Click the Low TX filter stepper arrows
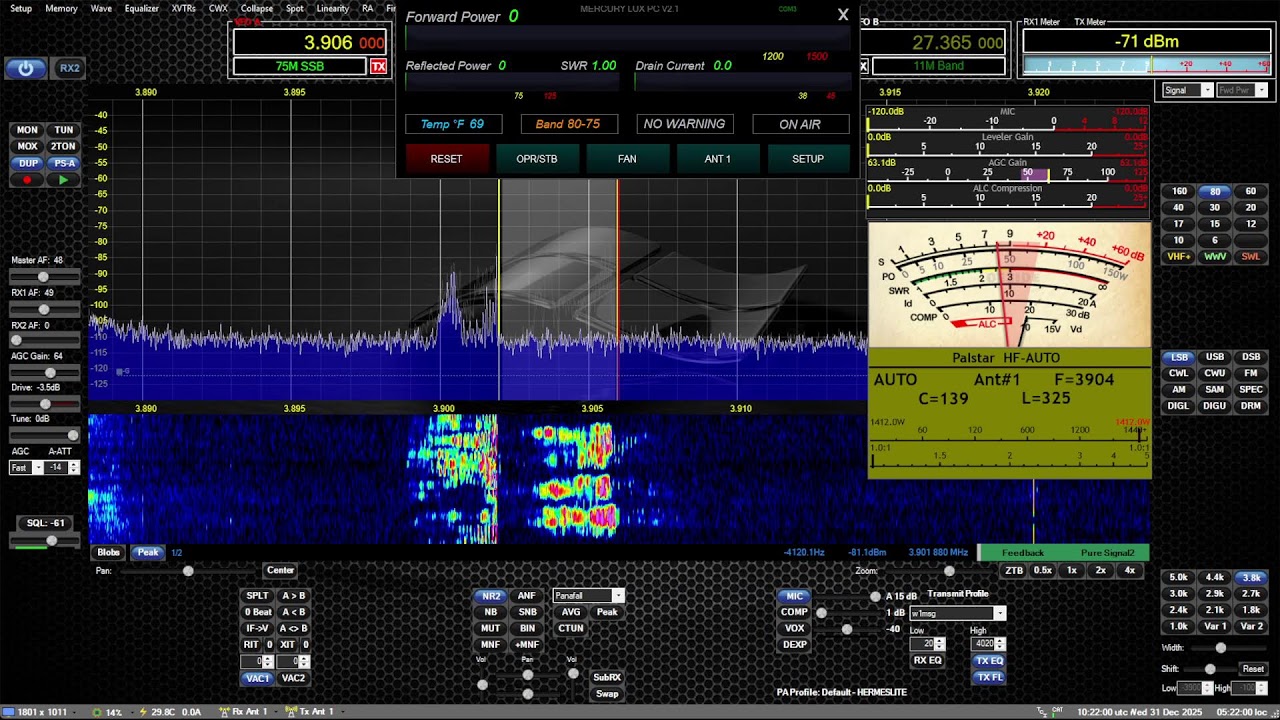 click(941, 644)
